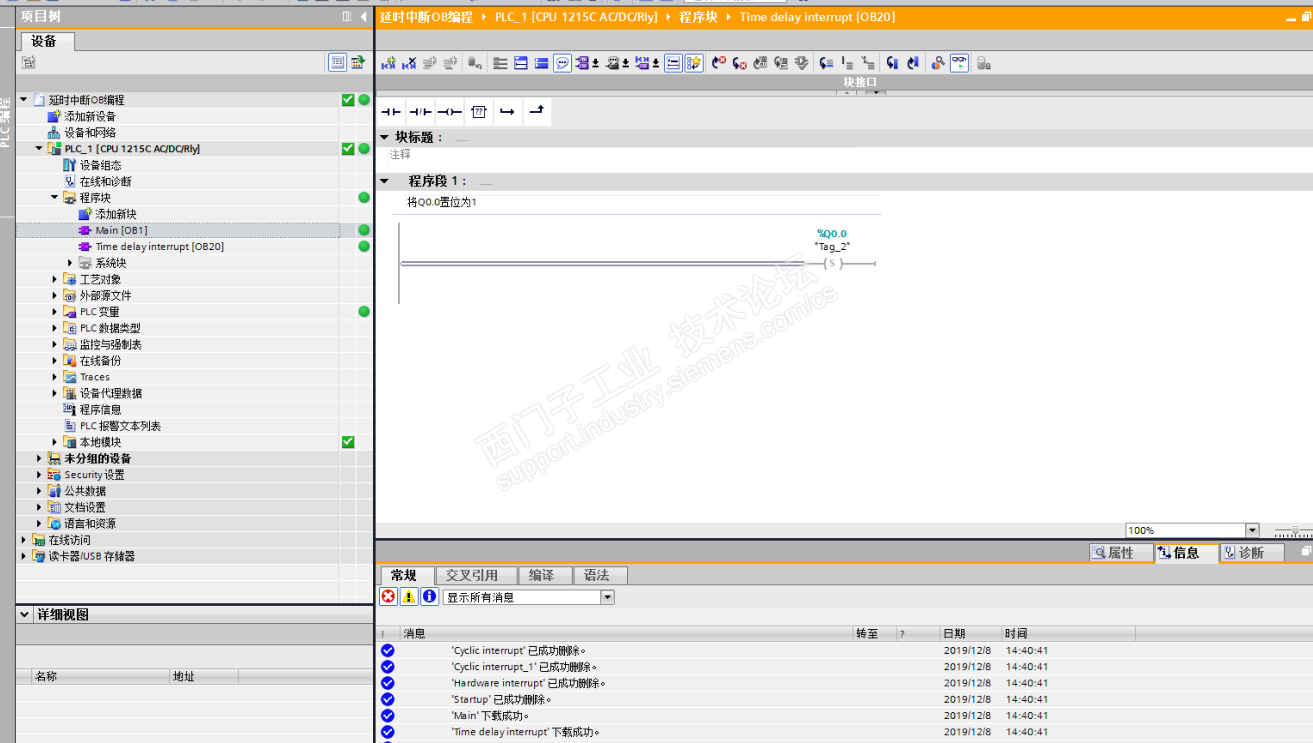Screen dimensions: 1313x743
Task: Collapse the 详细视图 detail view panel
Action: pyautogui.click(x=25, y=614)
